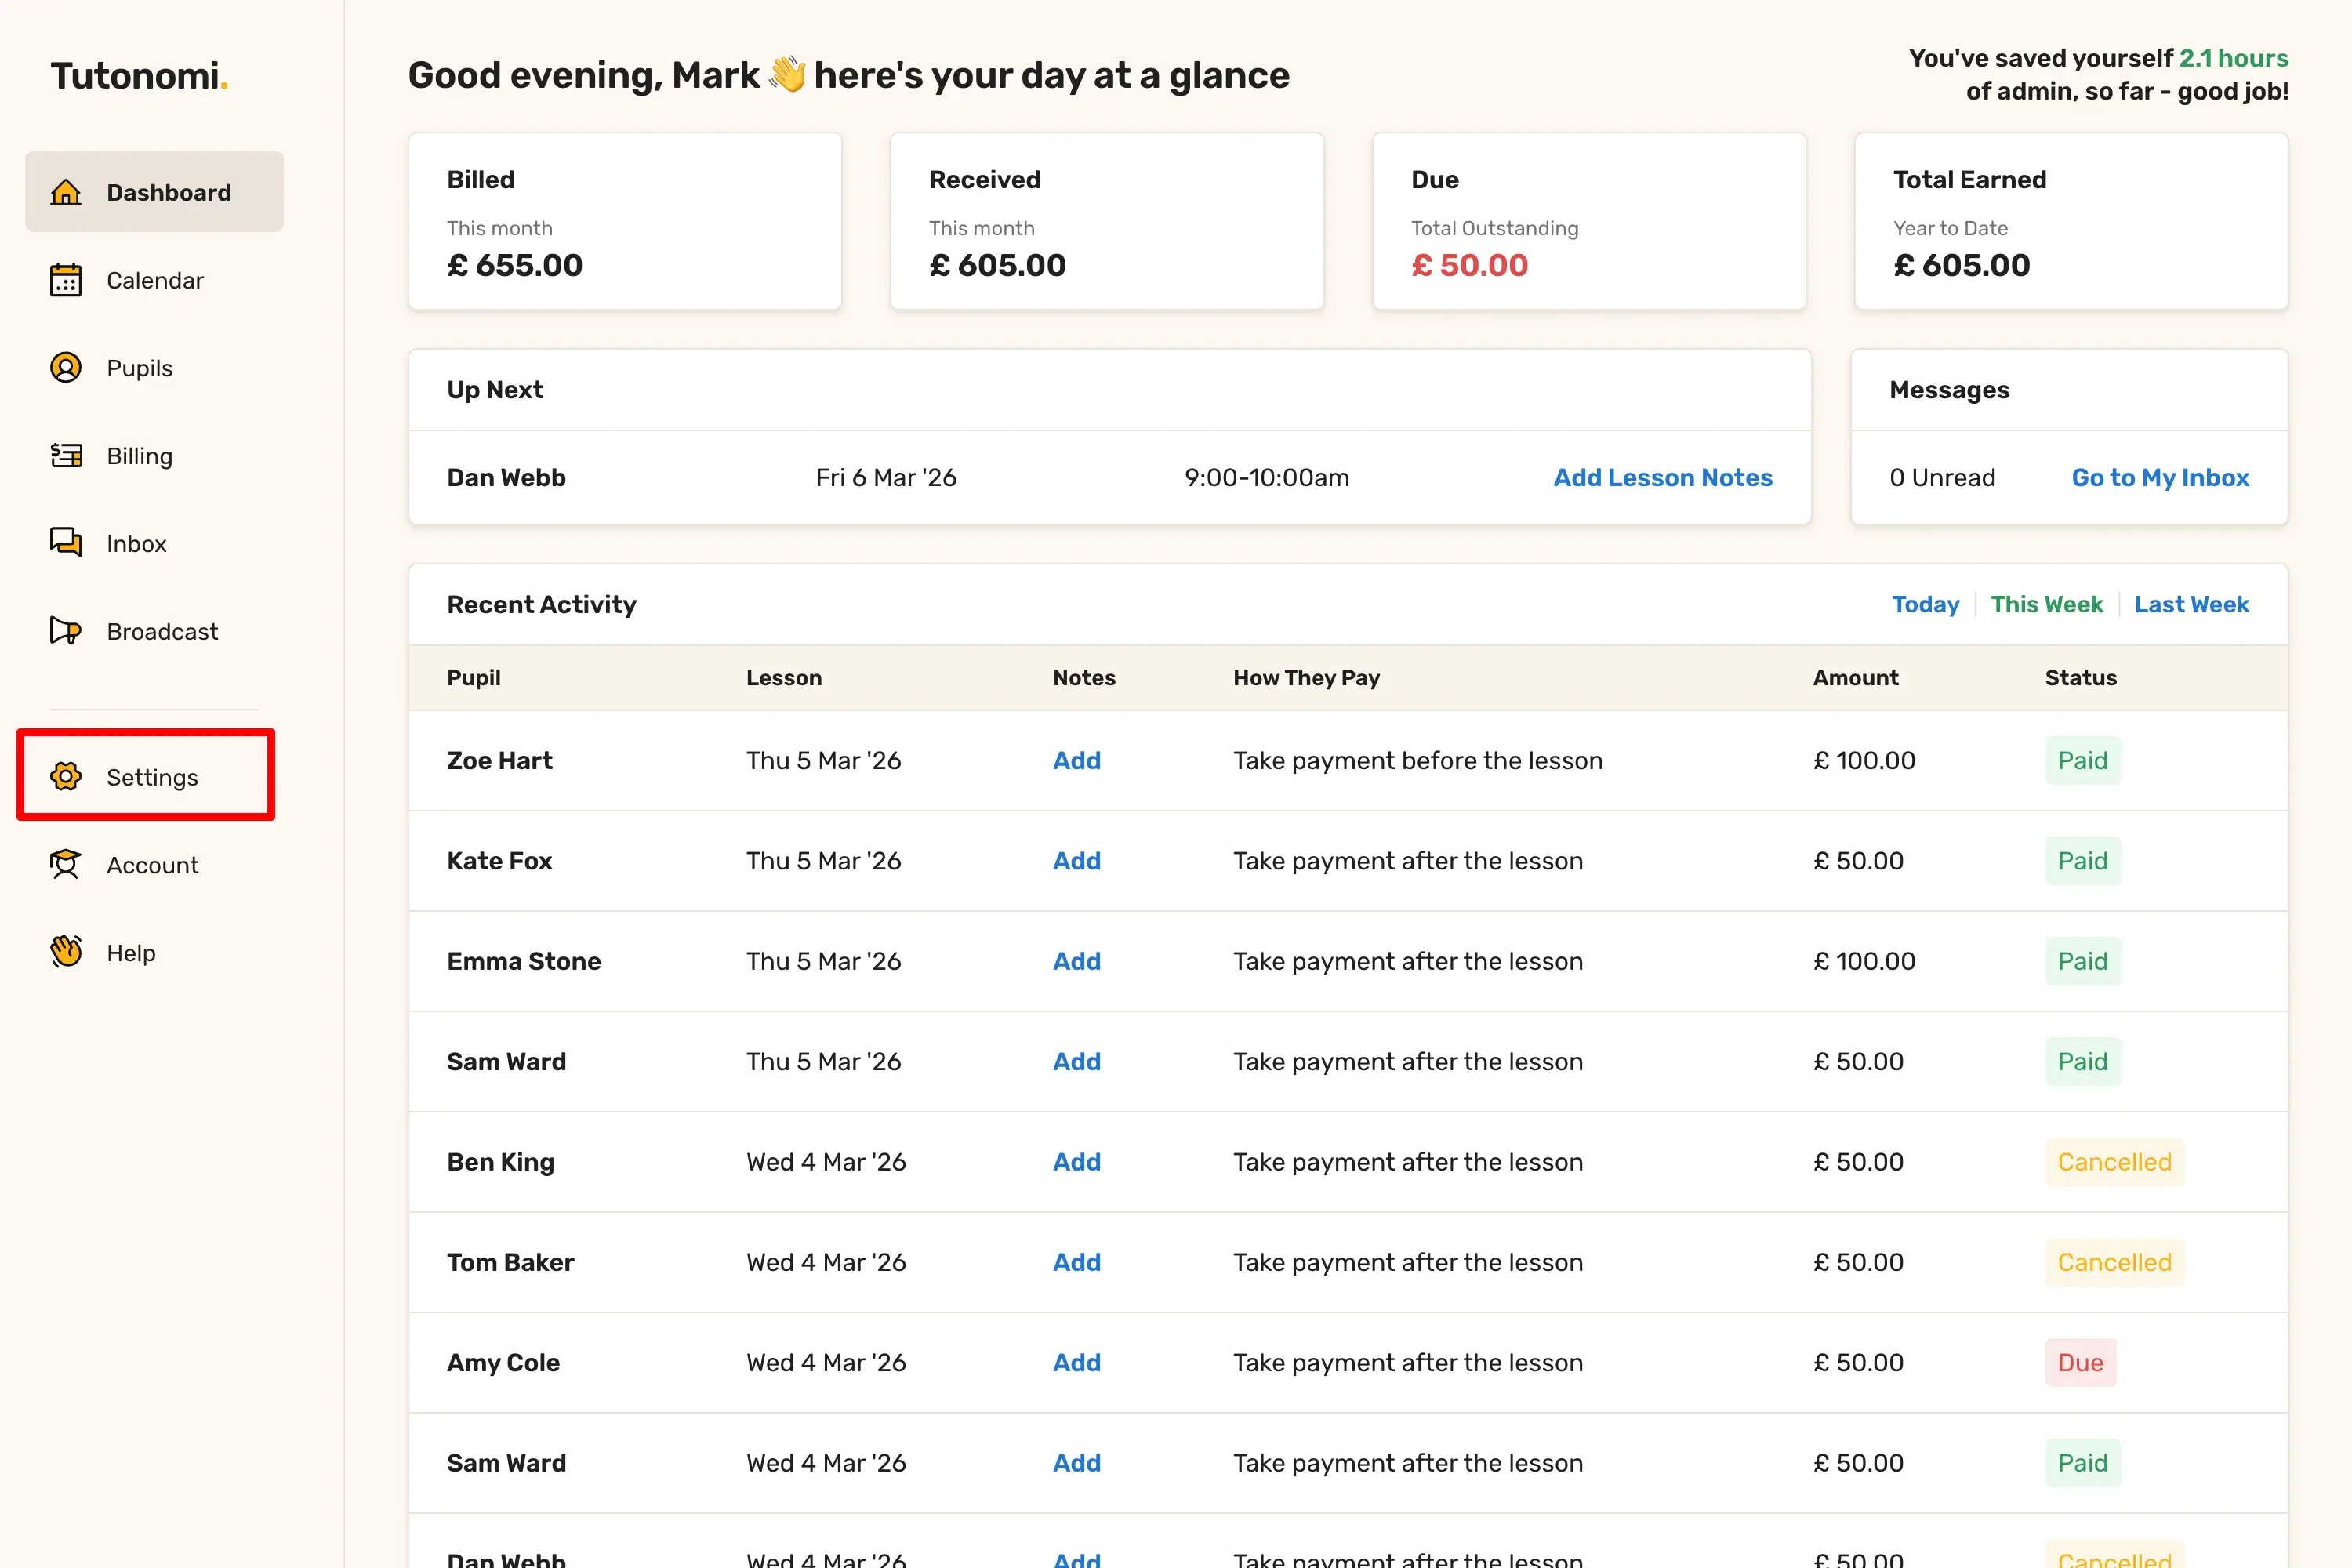Image resolution: width=2352 pixels, height=1568 pixels.
Task: Open Inbox via its chat icon
Action: tap(66, 543)
